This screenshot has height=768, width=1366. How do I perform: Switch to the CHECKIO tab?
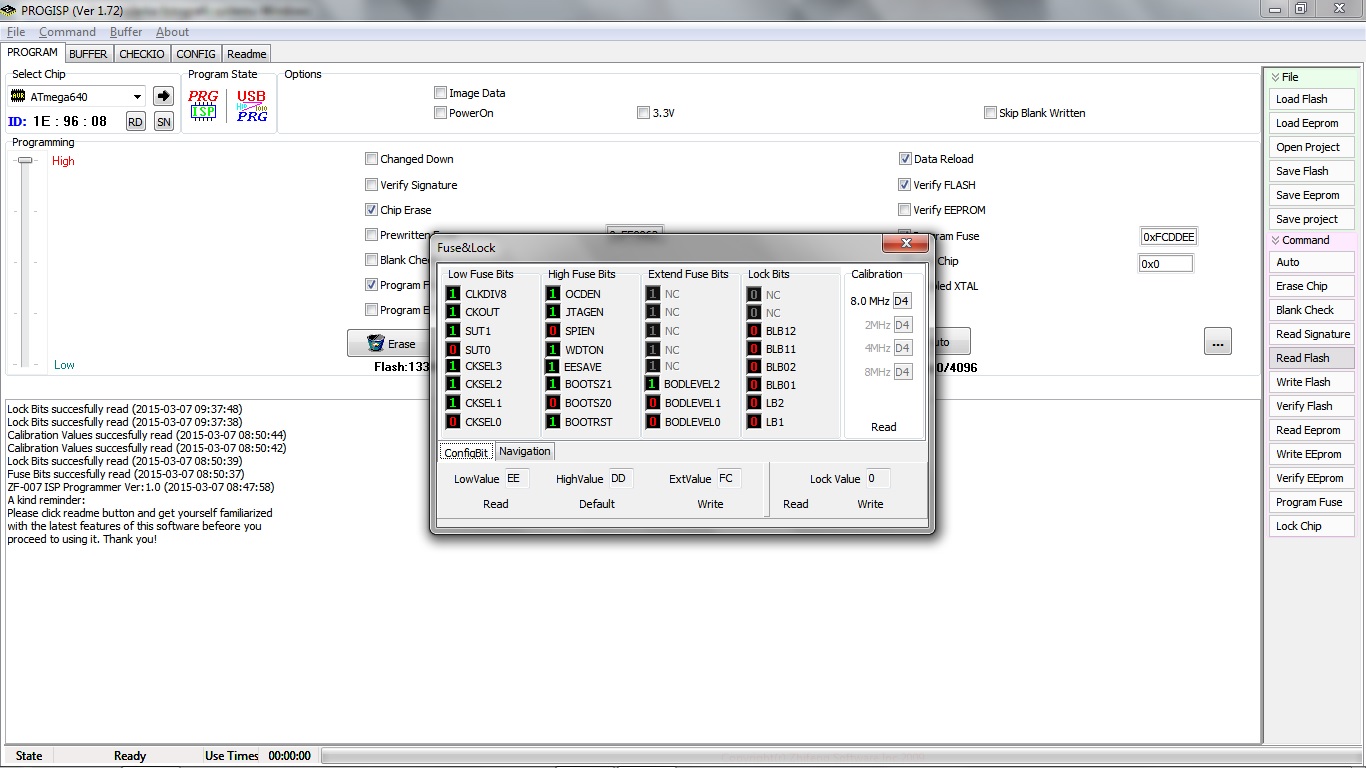tap(142, 54)
